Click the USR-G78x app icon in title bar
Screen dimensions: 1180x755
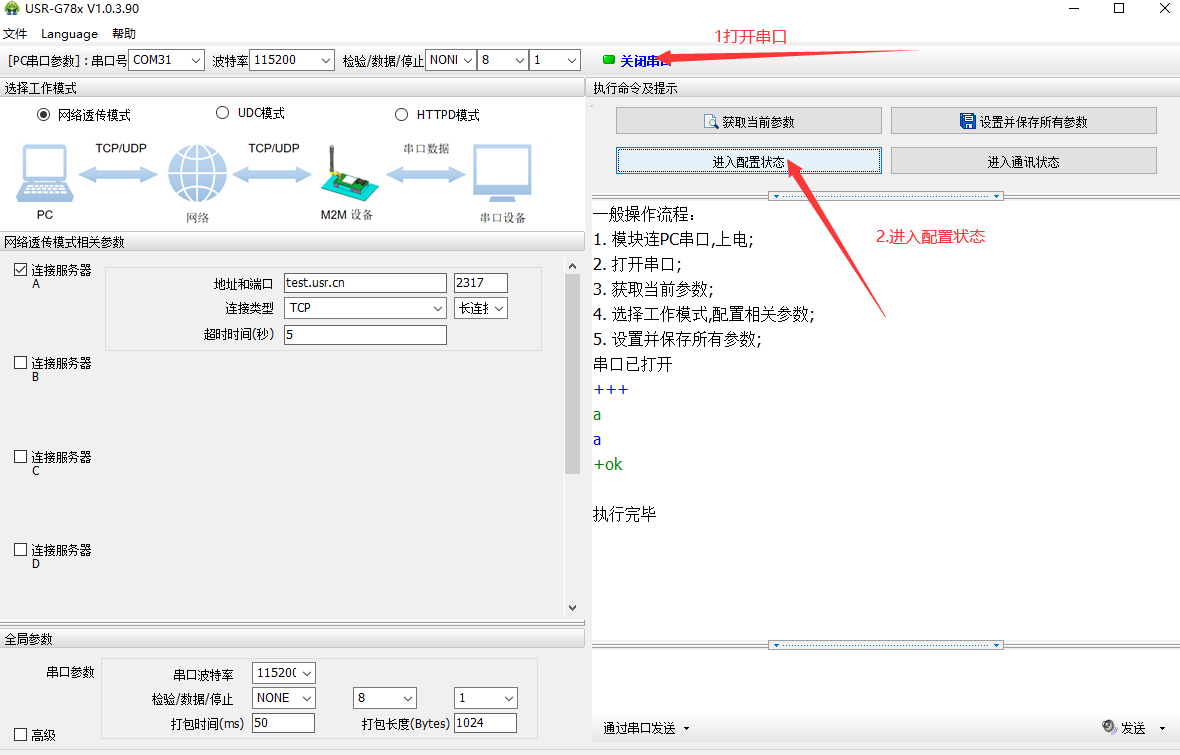(x=12, y=9)
